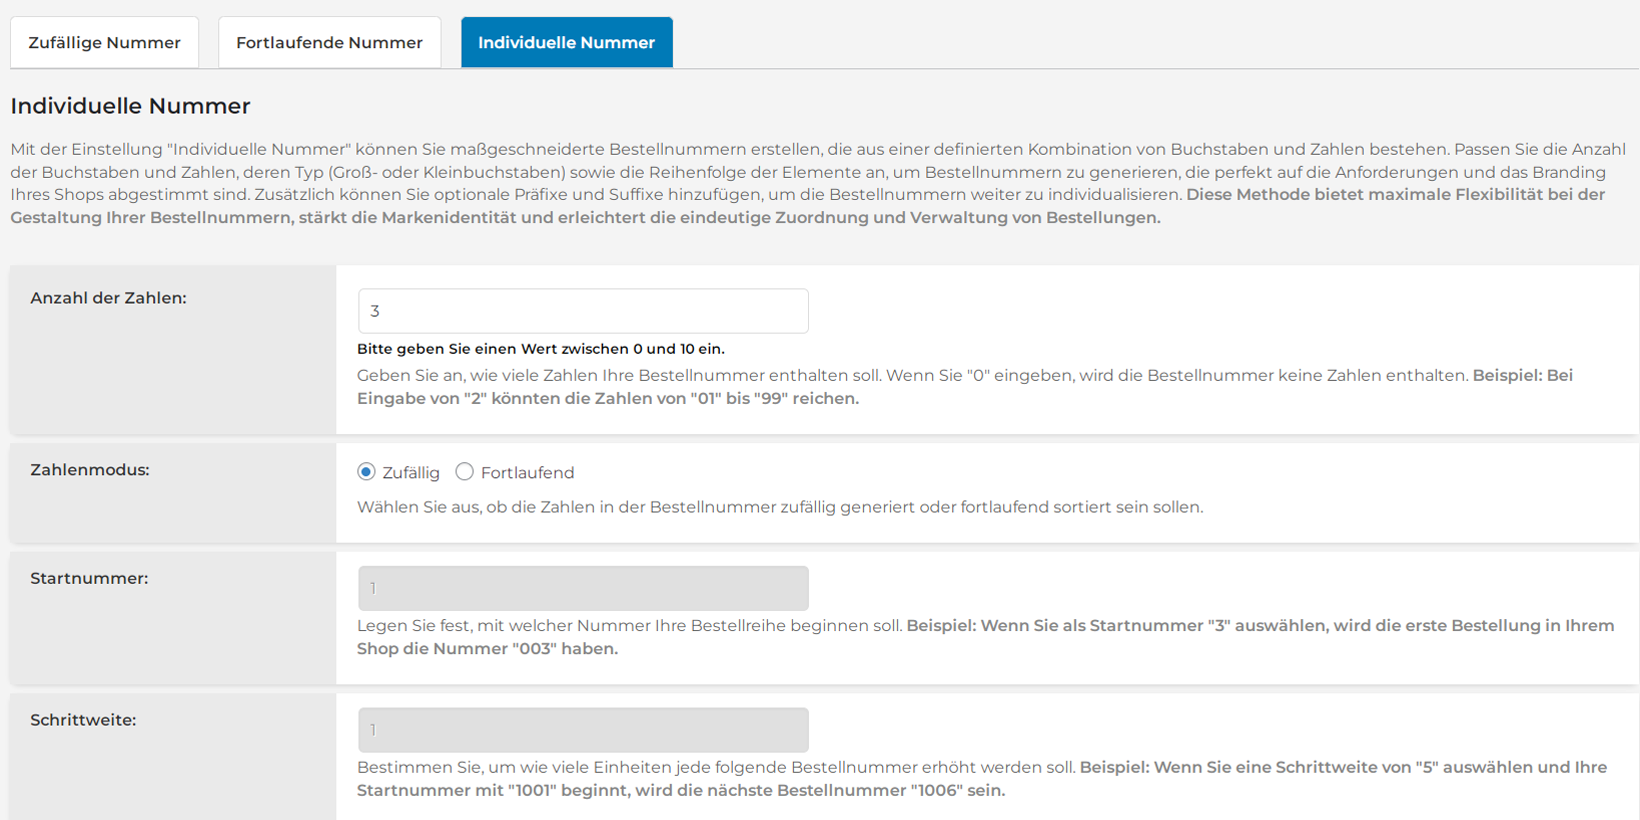Click the Schrittweite label
Viewport: 1640px width, 820px height.
click(x=83, y=720)
